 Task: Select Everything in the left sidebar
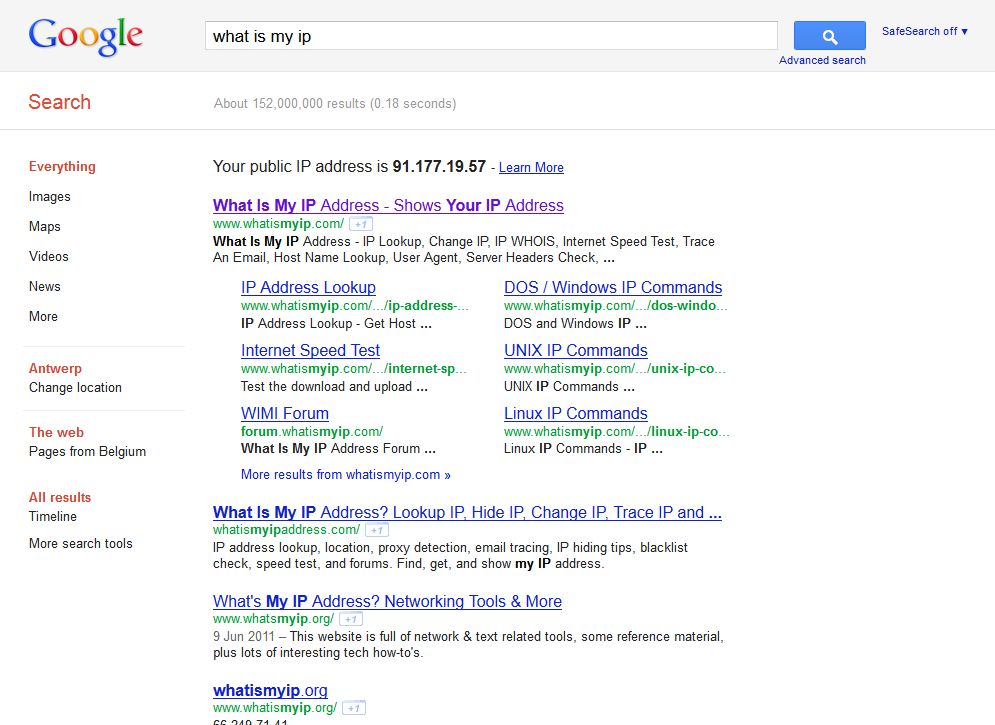62,166
